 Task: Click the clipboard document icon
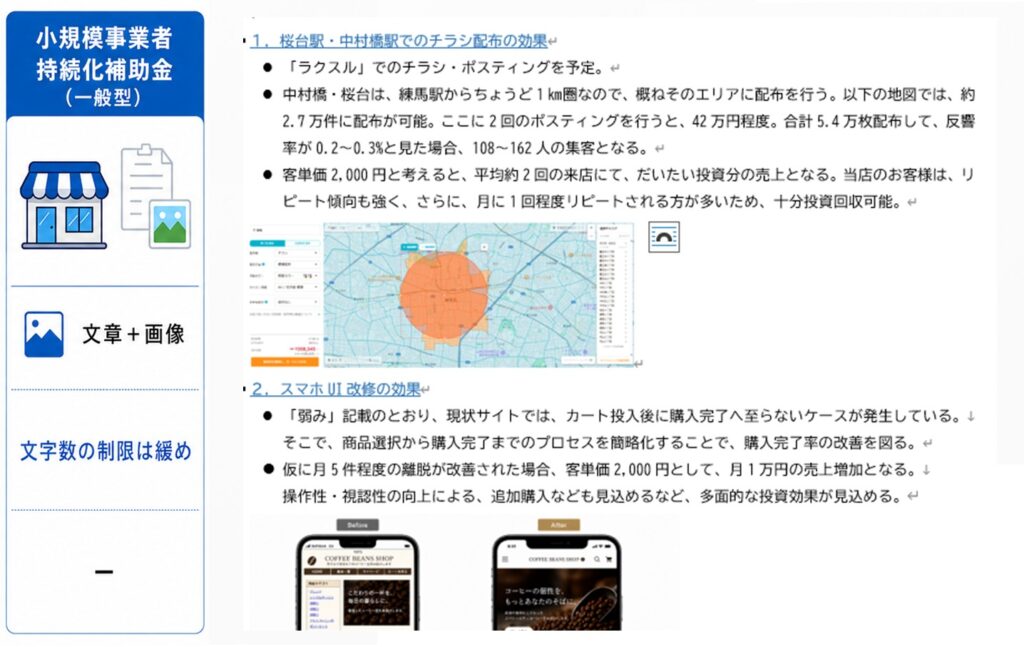point(146,187)
